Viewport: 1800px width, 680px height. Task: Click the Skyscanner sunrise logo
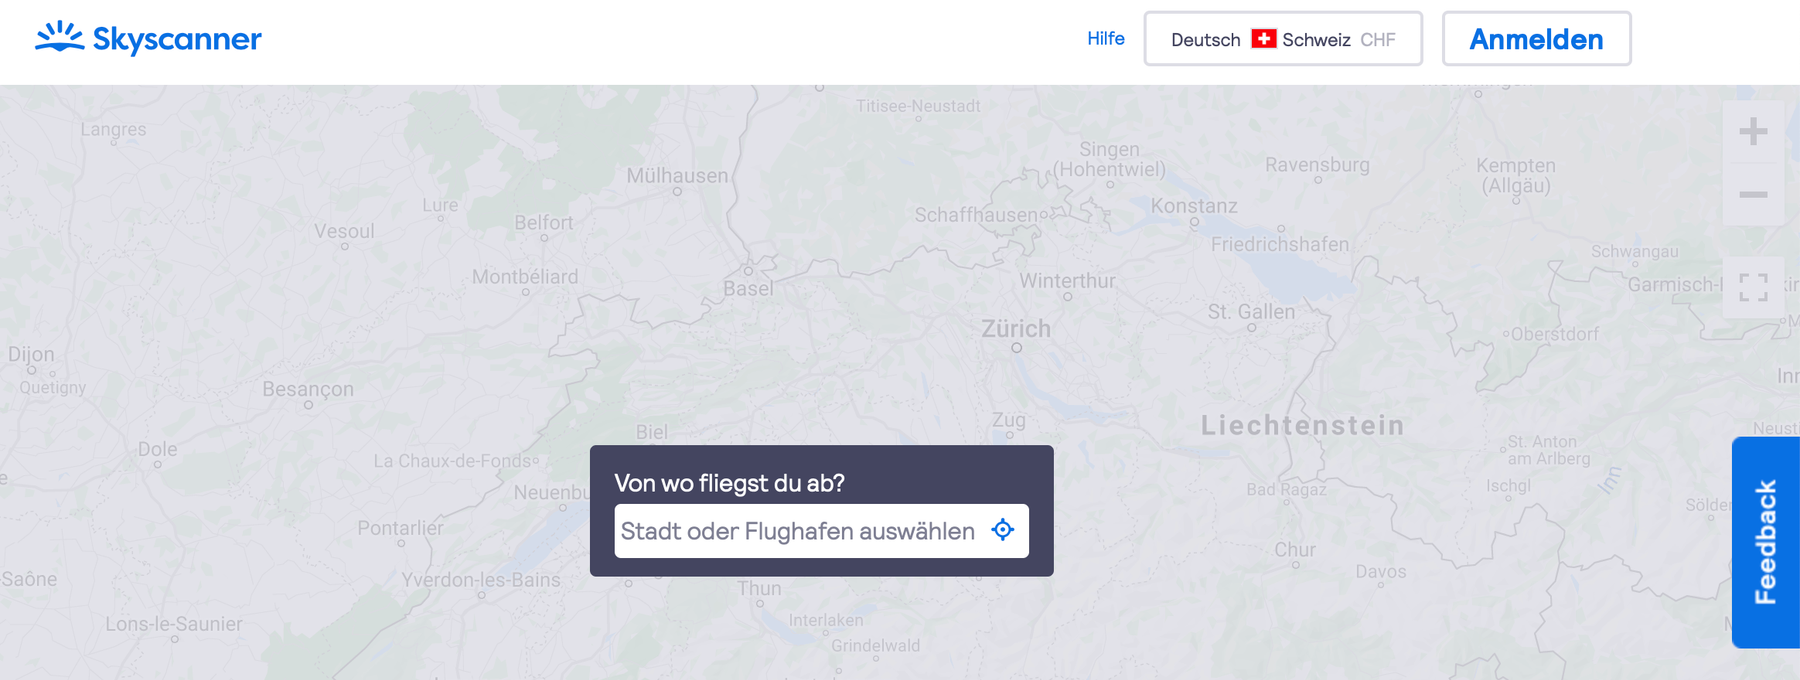point(59,37)
